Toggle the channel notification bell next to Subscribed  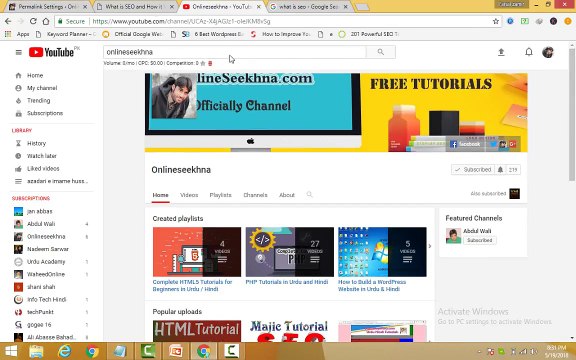coord(500,170)
